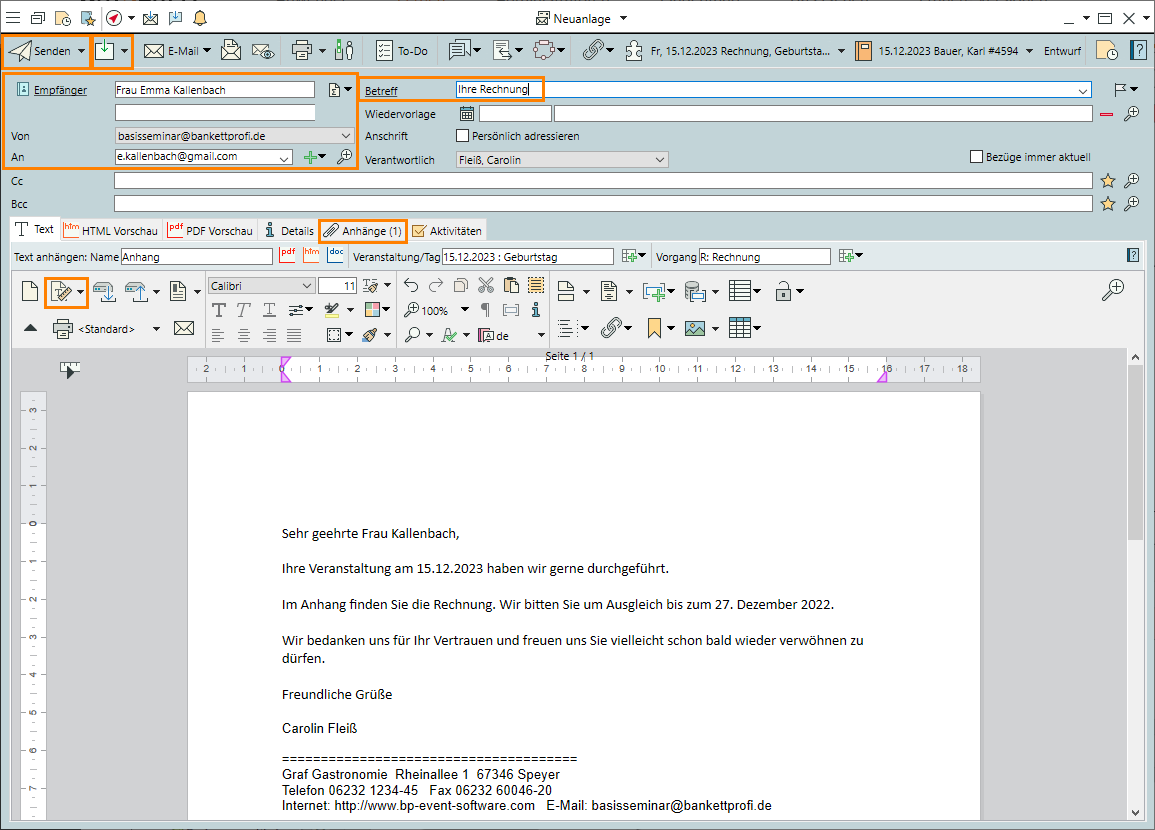Check the Bezüge immer aktuell box

977,157
